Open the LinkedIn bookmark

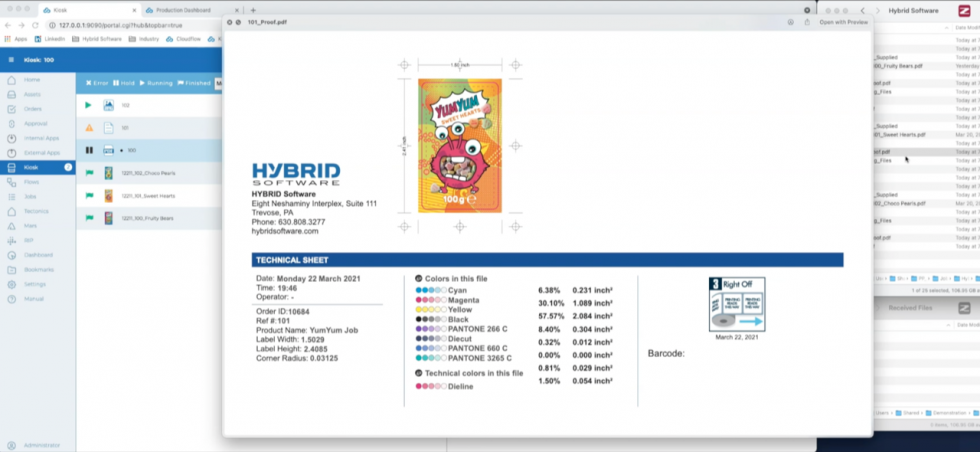point(50,39)
